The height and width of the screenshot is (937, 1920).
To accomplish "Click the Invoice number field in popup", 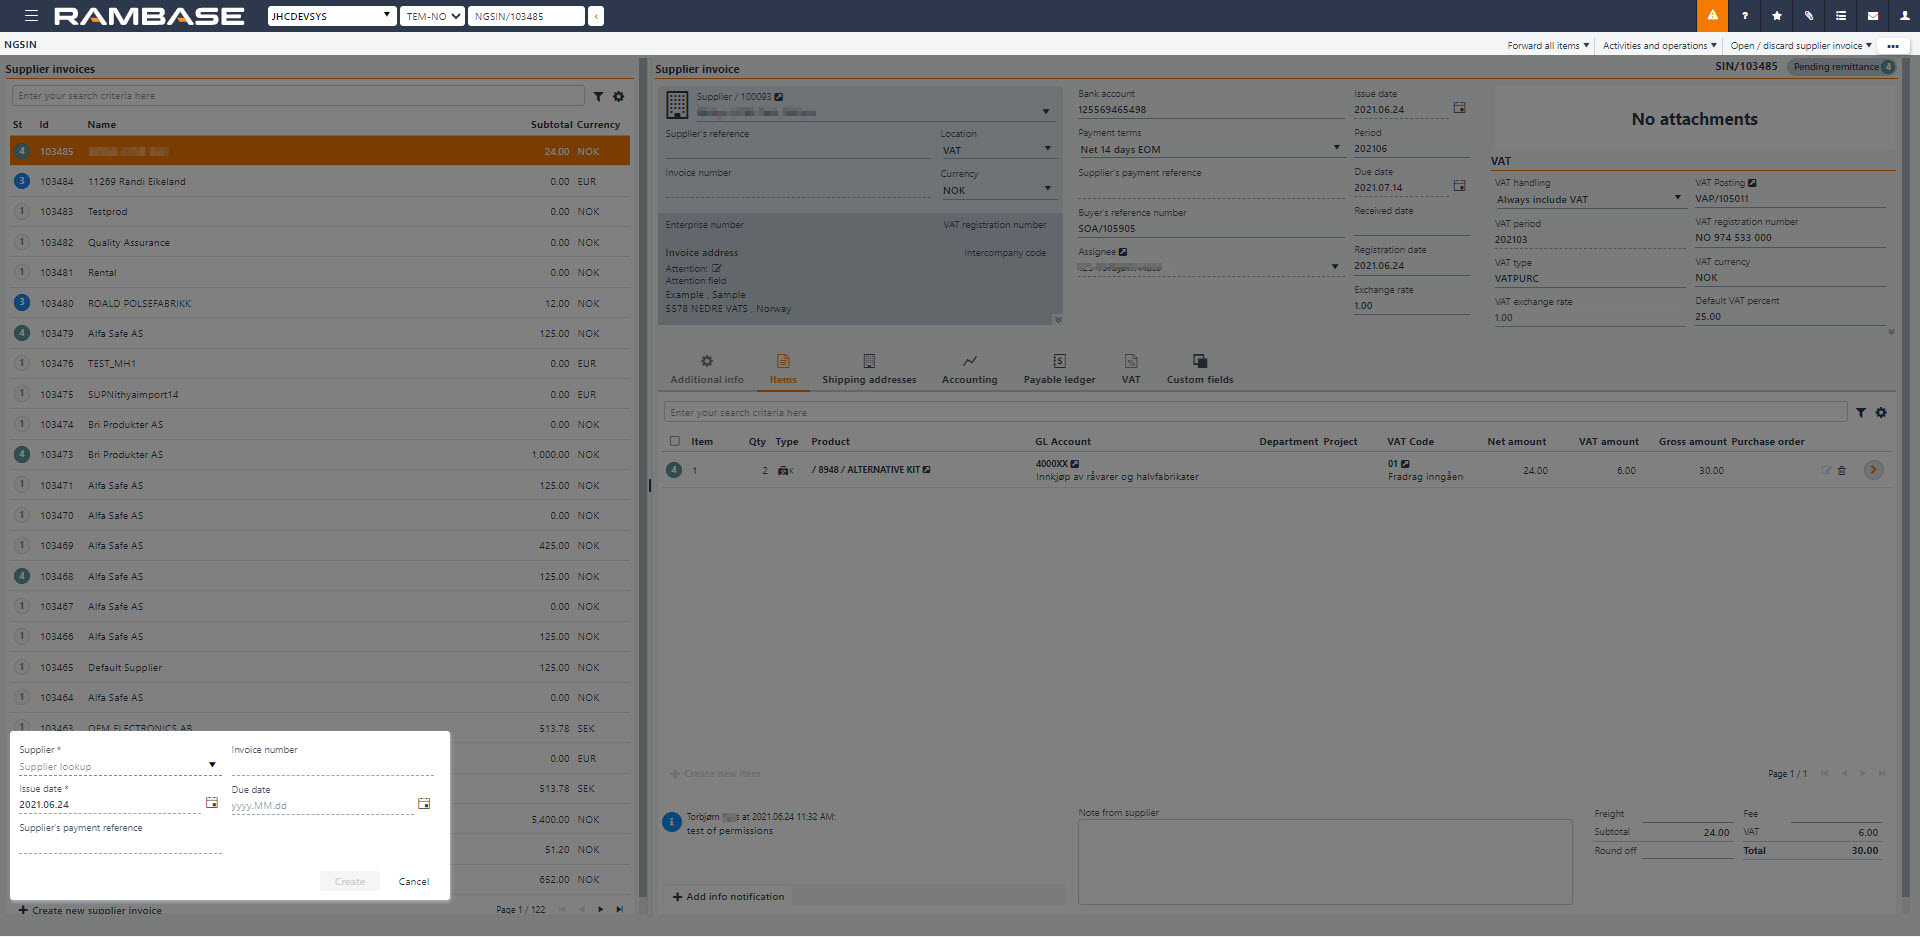I will (x=332, y=766).
